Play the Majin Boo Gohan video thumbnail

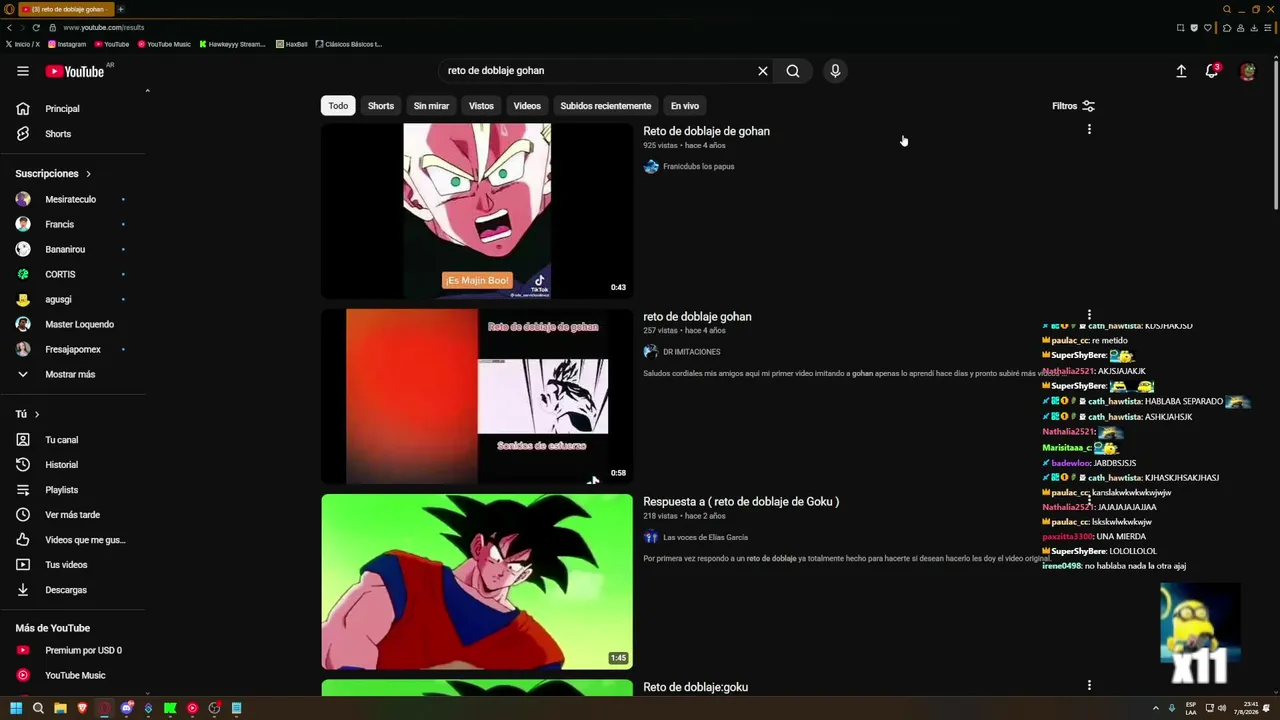pos(477,211)
